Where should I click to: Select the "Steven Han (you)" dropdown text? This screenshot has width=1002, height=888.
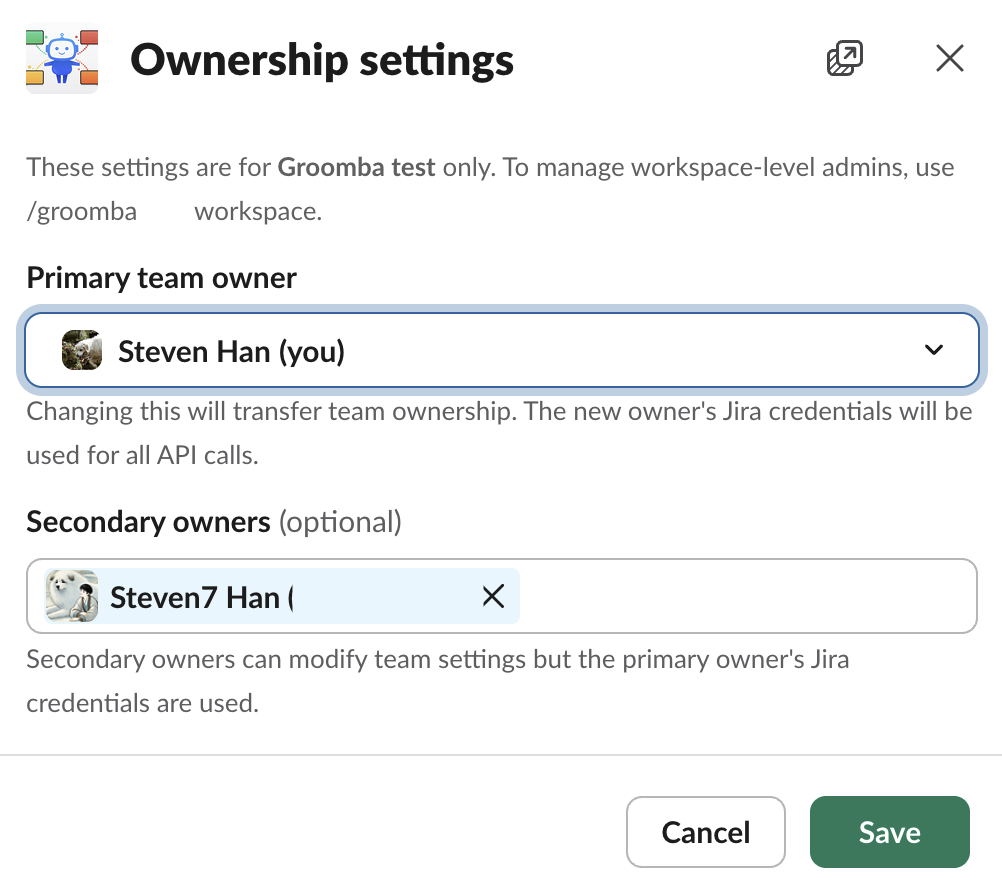click(x=231, y=351)
